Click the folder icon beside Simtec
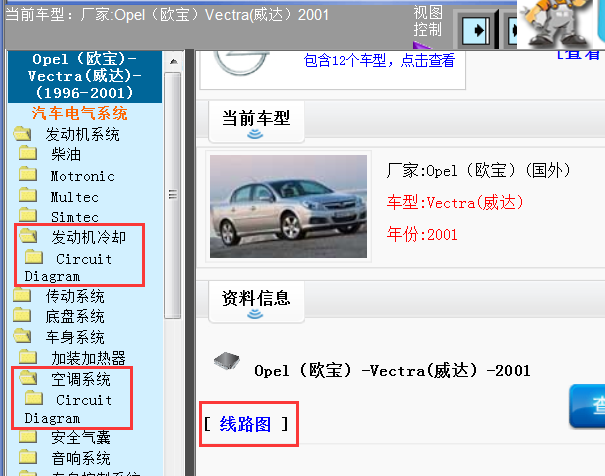 coord(28,215)
